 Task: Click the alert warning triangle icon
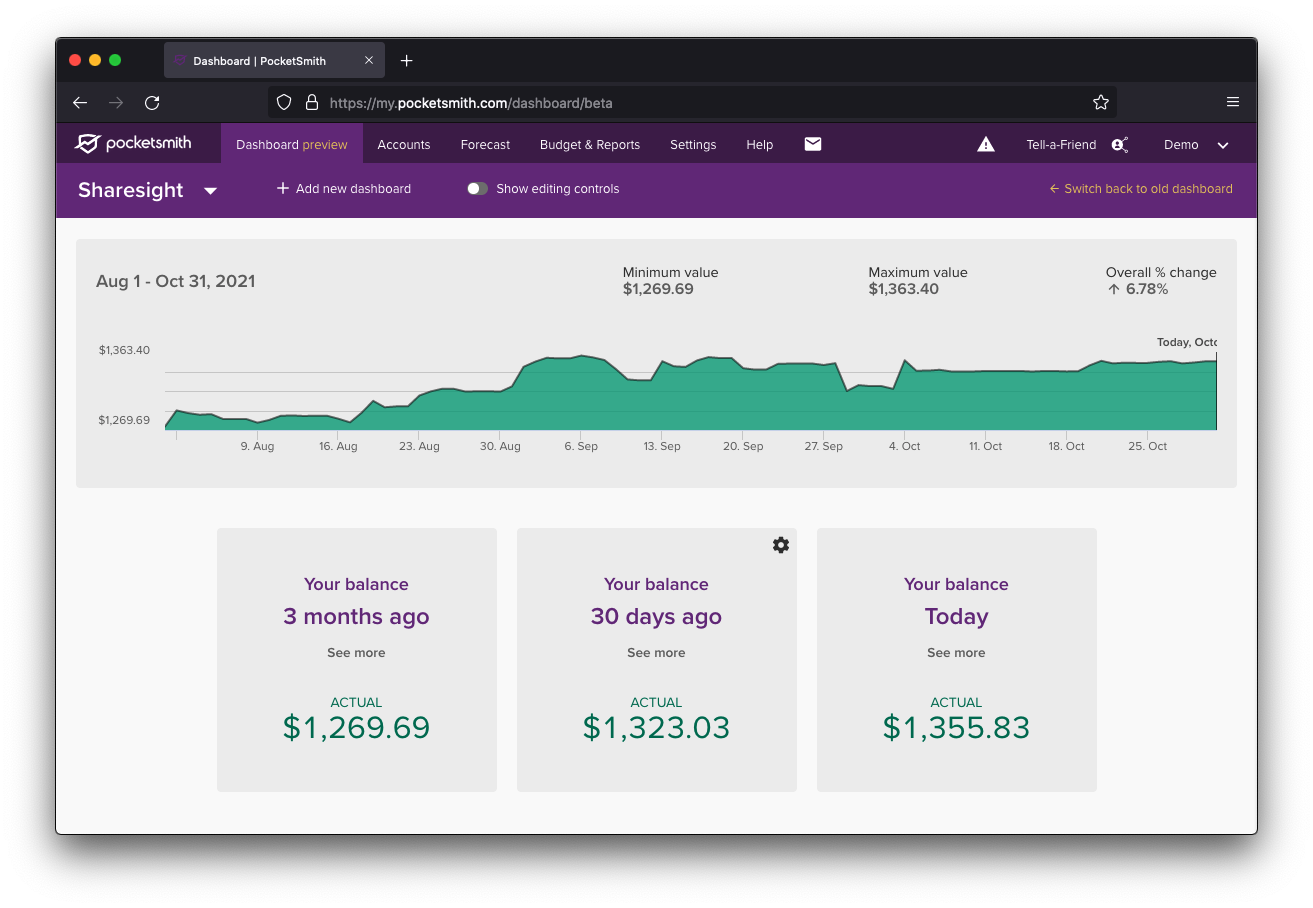(x=986, y=143)
